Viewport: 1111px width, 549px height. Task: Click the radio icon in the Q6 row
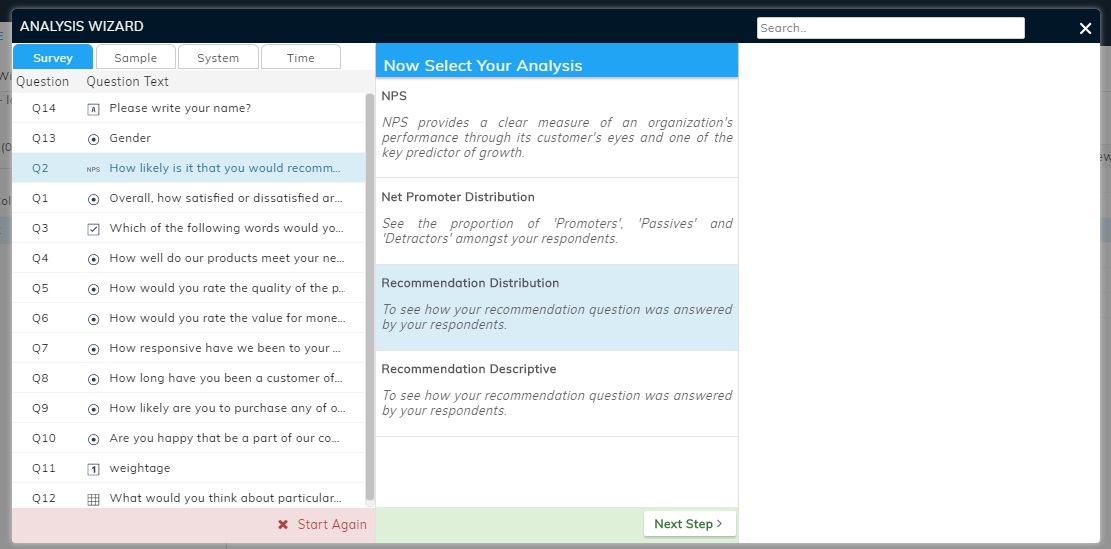pos(93,319)
